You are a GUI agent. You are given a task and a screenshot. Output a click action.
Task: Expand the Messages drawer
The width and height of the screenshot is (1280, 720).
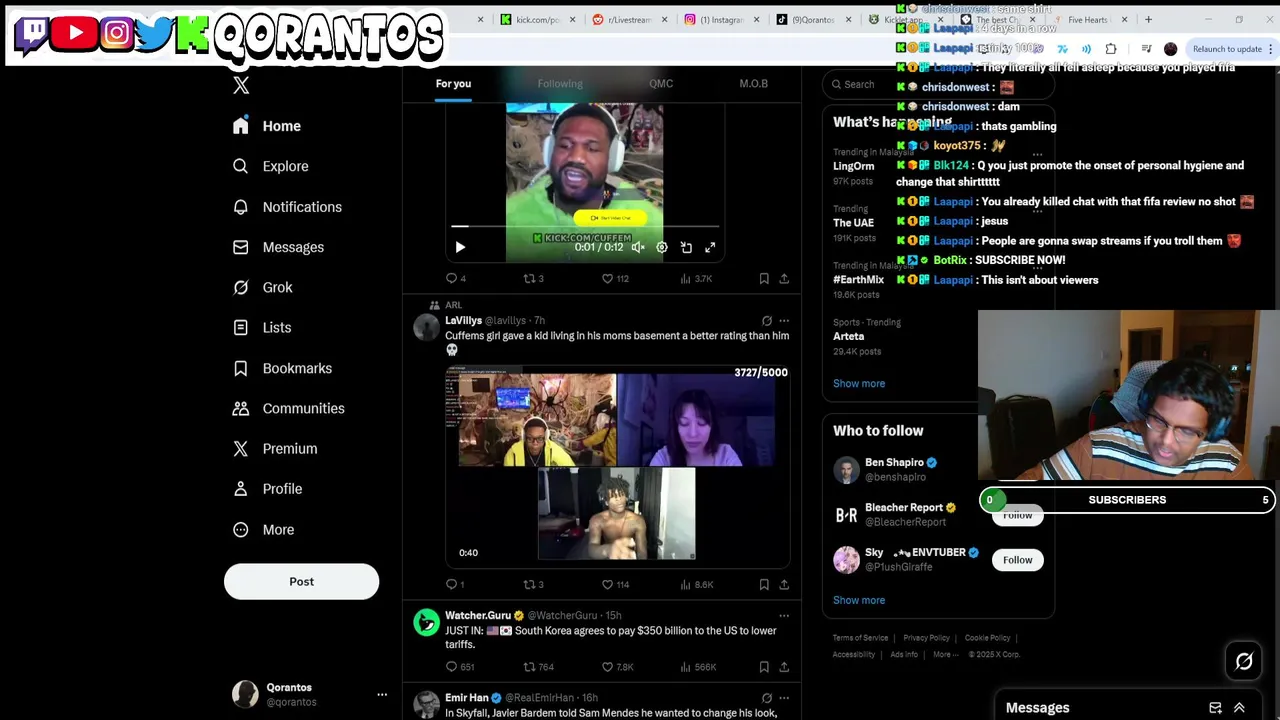tap(1239, 707)
